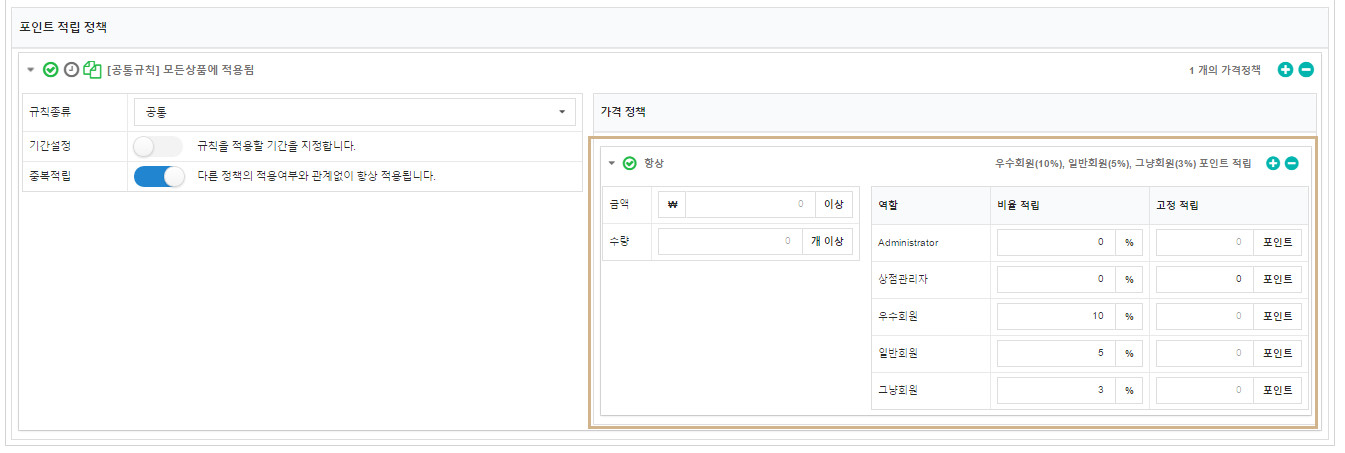
Task: Click the clock icon beside 공통규칙
Action: tap(71, 70)
